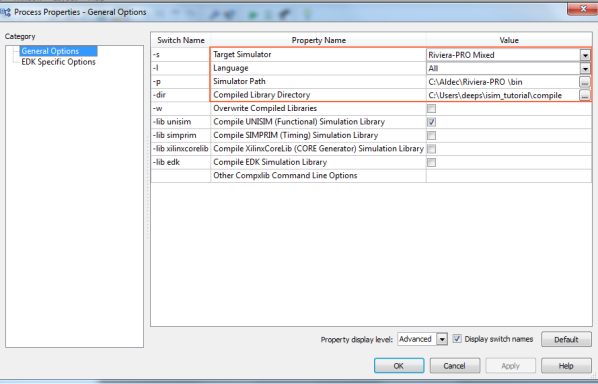Click the Compiled Library Directory value field
Screen dimensions: 598x384
click(503, 95)
